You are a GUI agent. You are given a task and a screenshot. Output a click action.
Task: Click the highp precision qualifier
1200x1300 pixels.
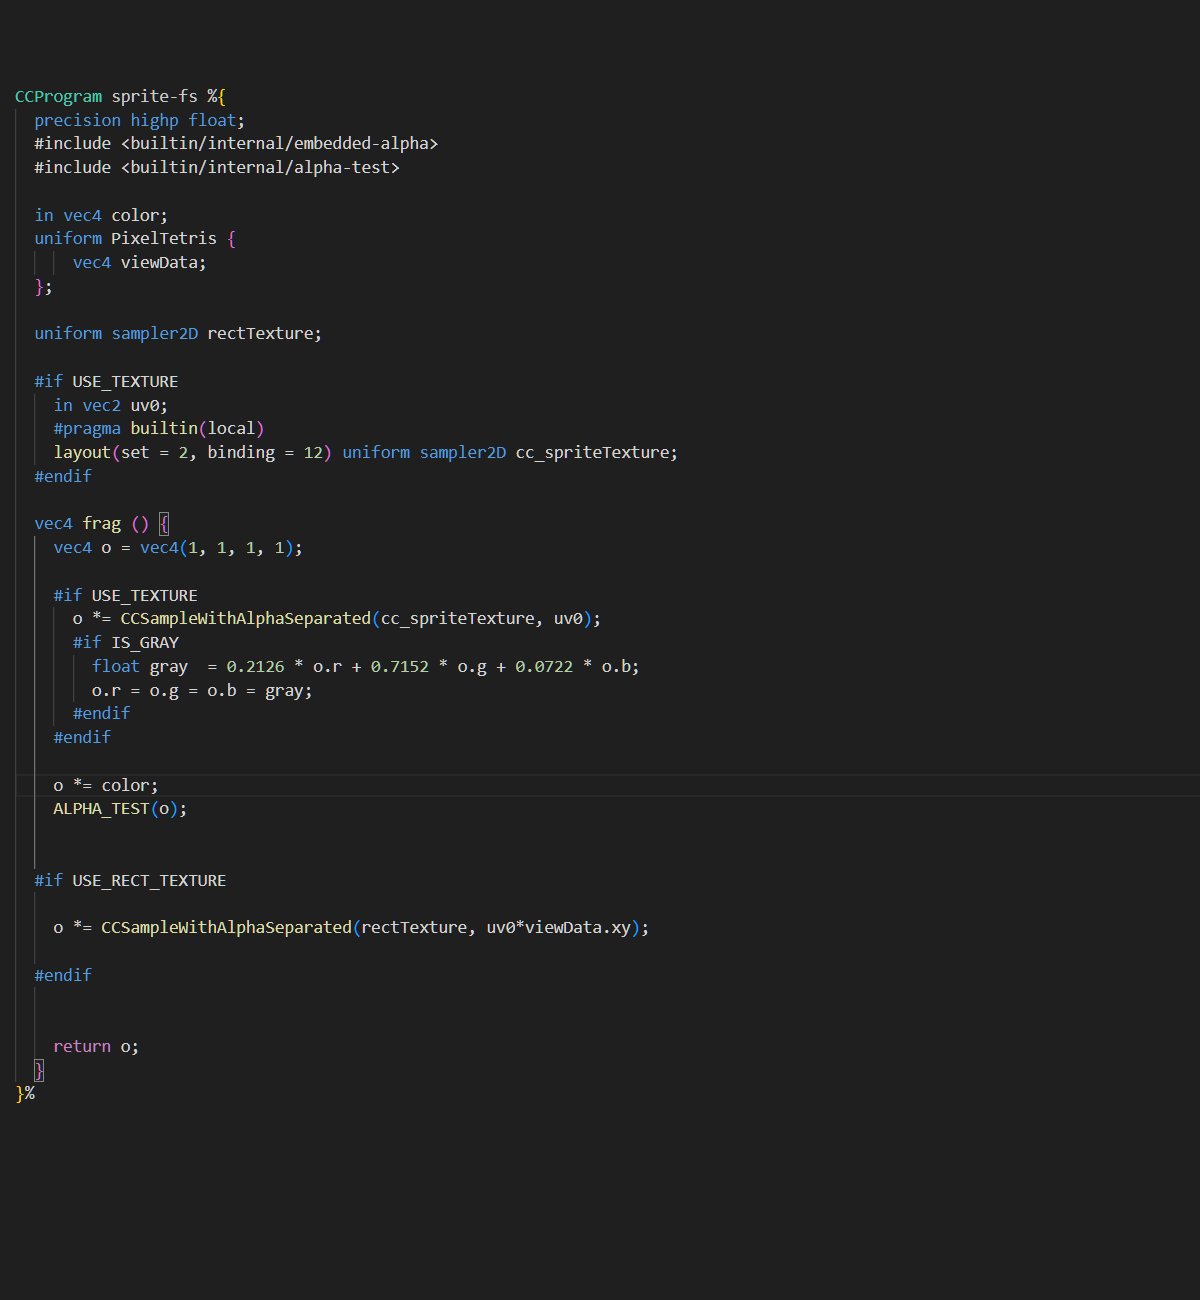pos(154,120)
